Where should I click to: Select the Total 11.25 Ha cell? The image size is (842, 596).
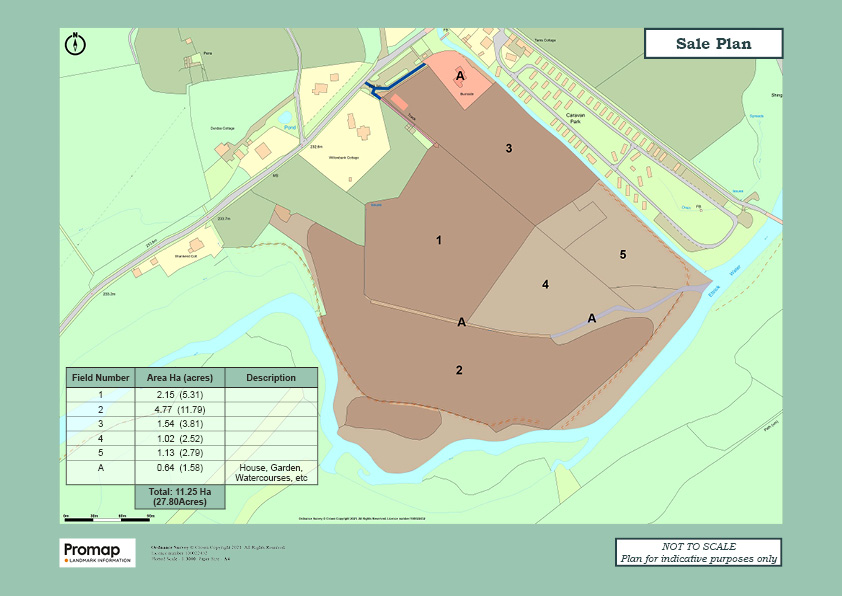point(179,497)
